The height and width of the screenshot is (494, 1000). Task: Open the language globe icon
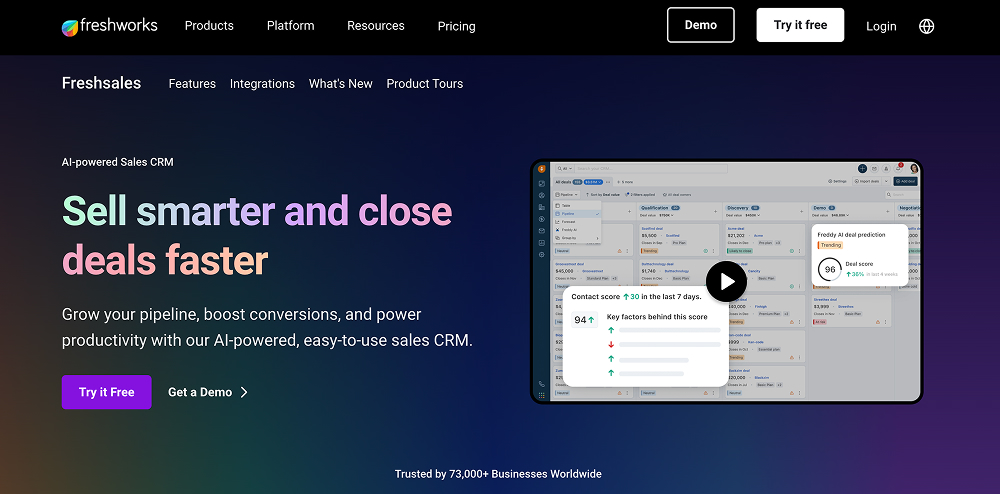[x=926, y=26]
